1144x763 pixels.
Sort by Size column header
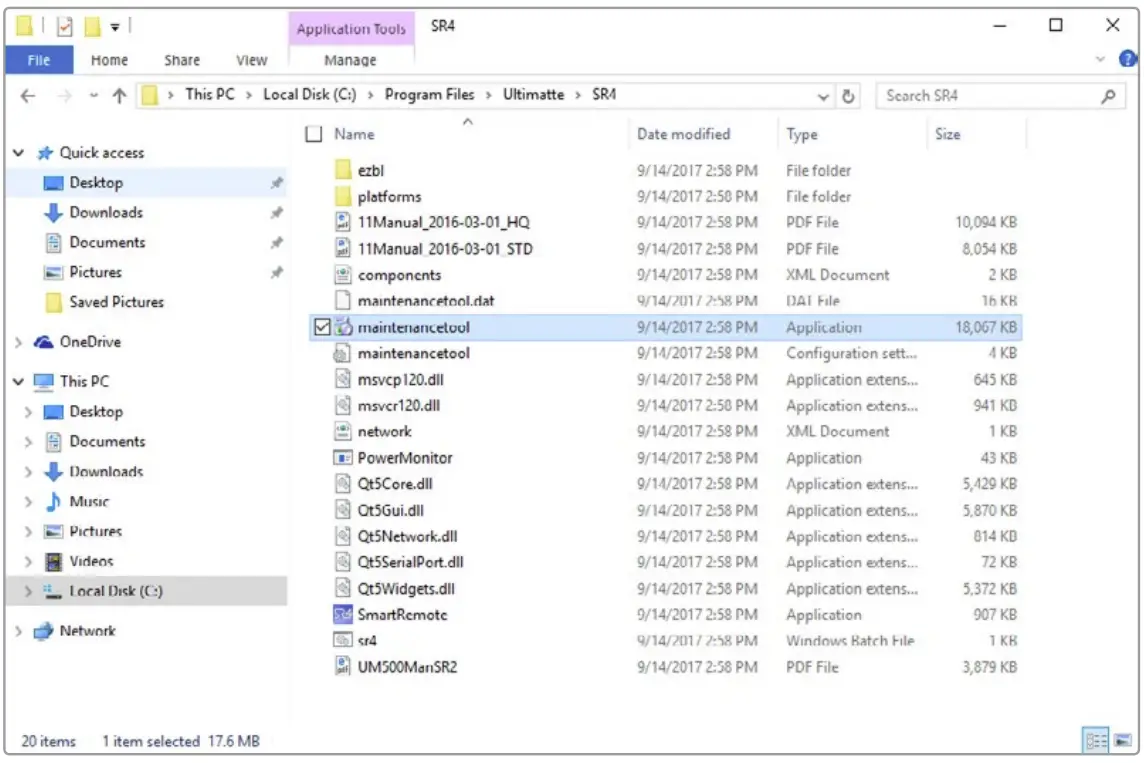point(948,134)
